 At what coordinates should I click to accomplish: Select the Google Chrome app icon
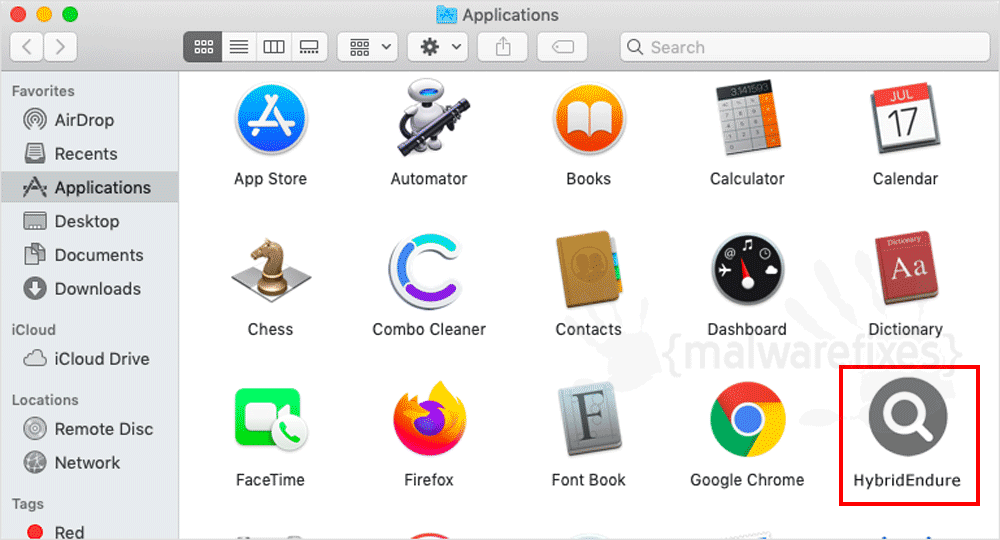(x=747, y=420)
